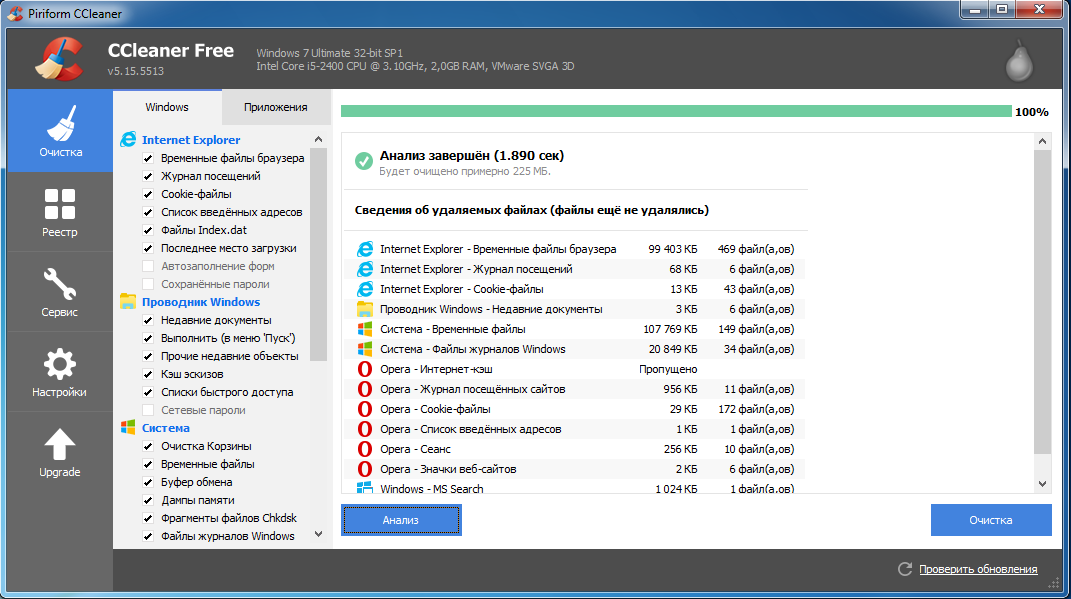The width and height of the screenshot is (1071, 599).
Task: Click Opera icon beside Значки веб-сайтов
Action: pos(365,469)
